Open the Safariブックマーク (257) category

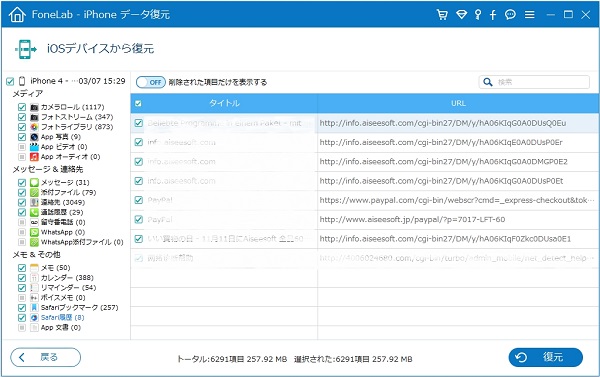80,308
